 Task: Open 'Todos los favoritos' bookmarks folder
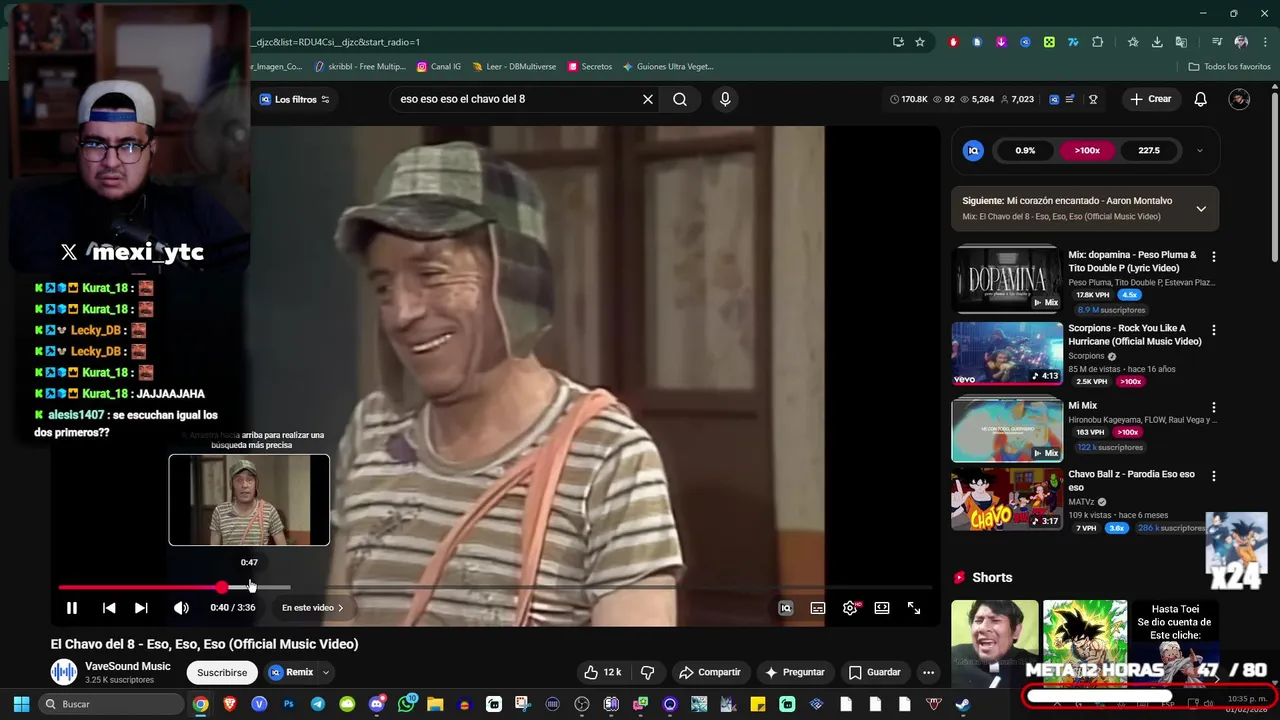(x=1229, y=67)
